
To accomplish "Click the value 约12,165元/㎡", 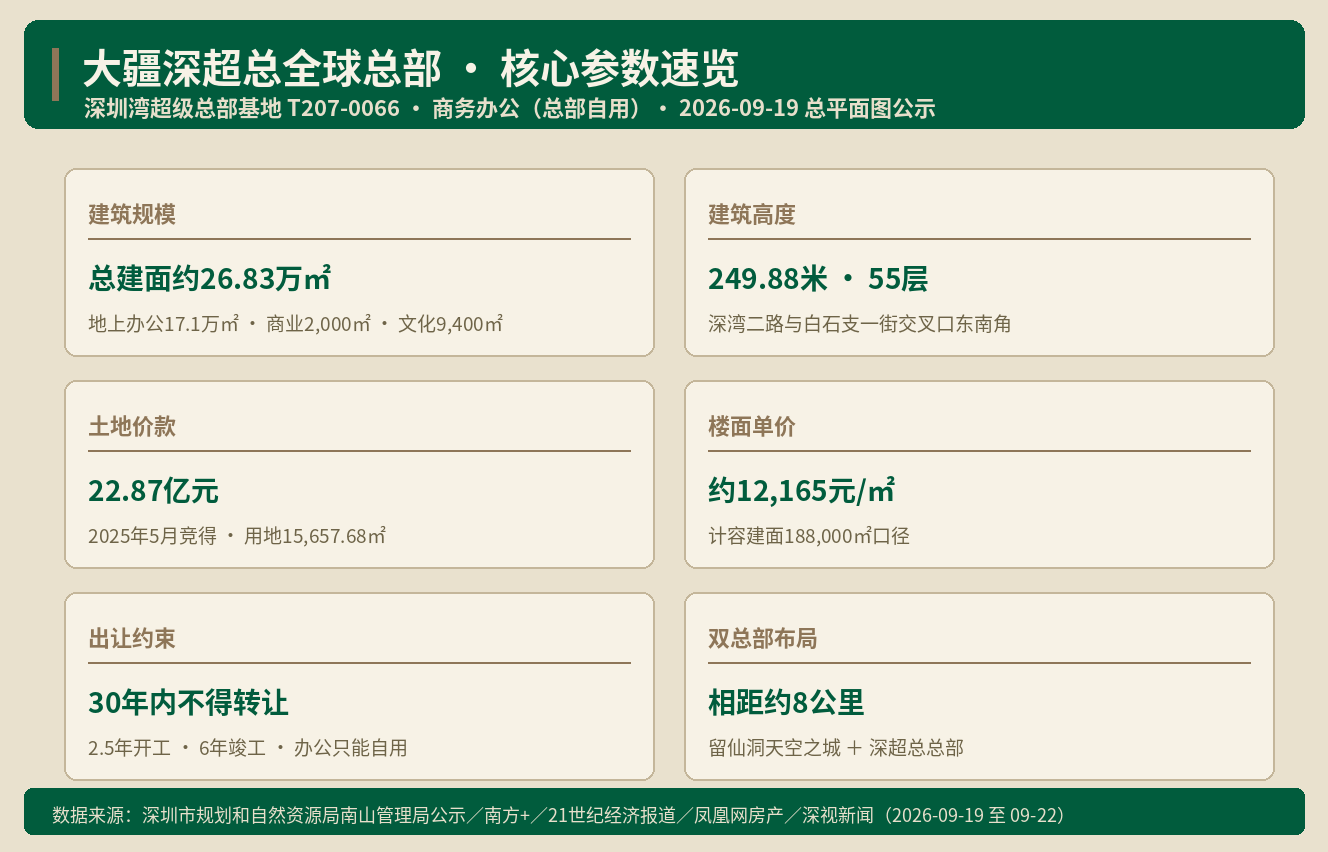I will 801,491.
